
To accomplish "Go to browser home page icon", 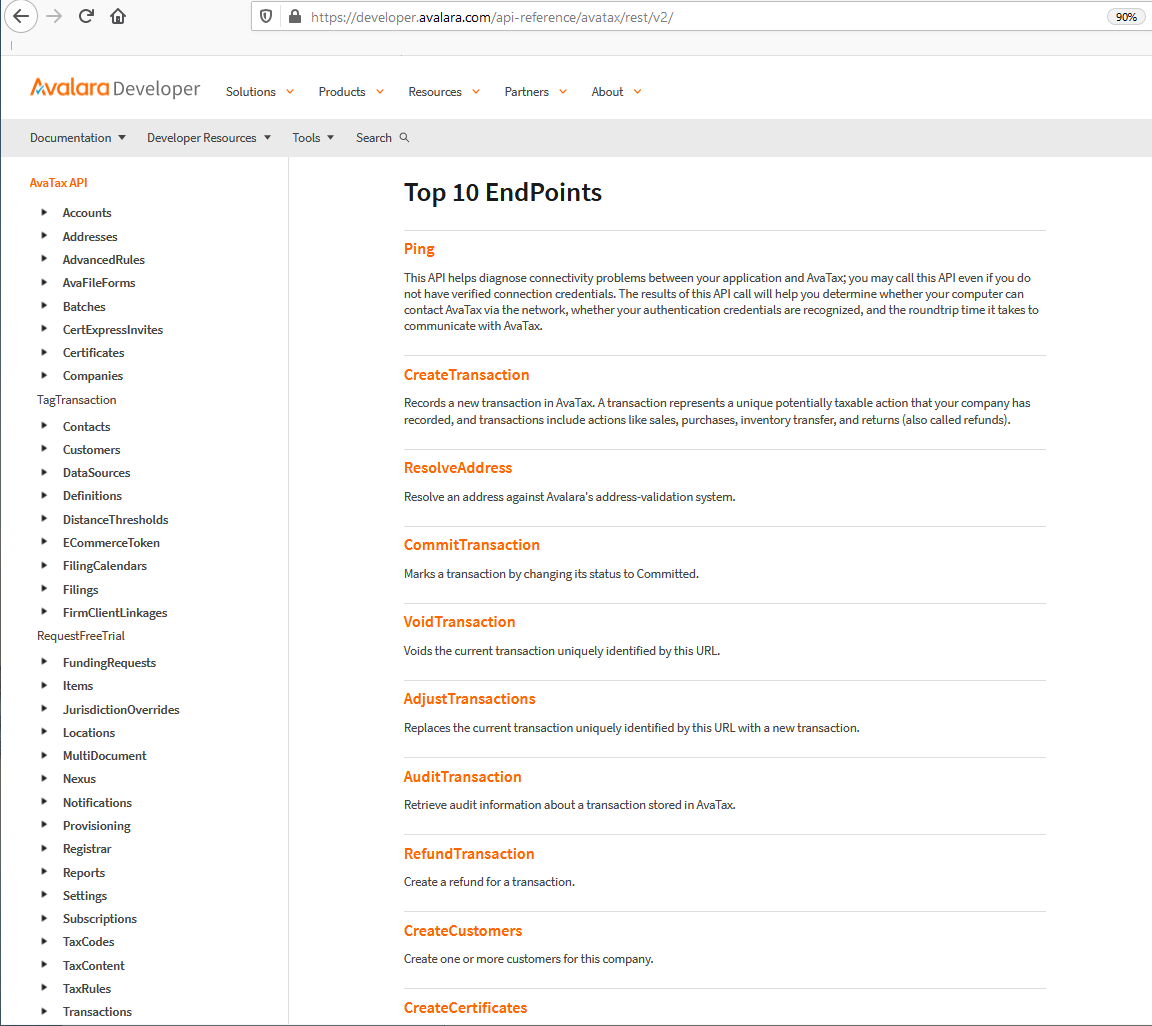I will 118,17.
